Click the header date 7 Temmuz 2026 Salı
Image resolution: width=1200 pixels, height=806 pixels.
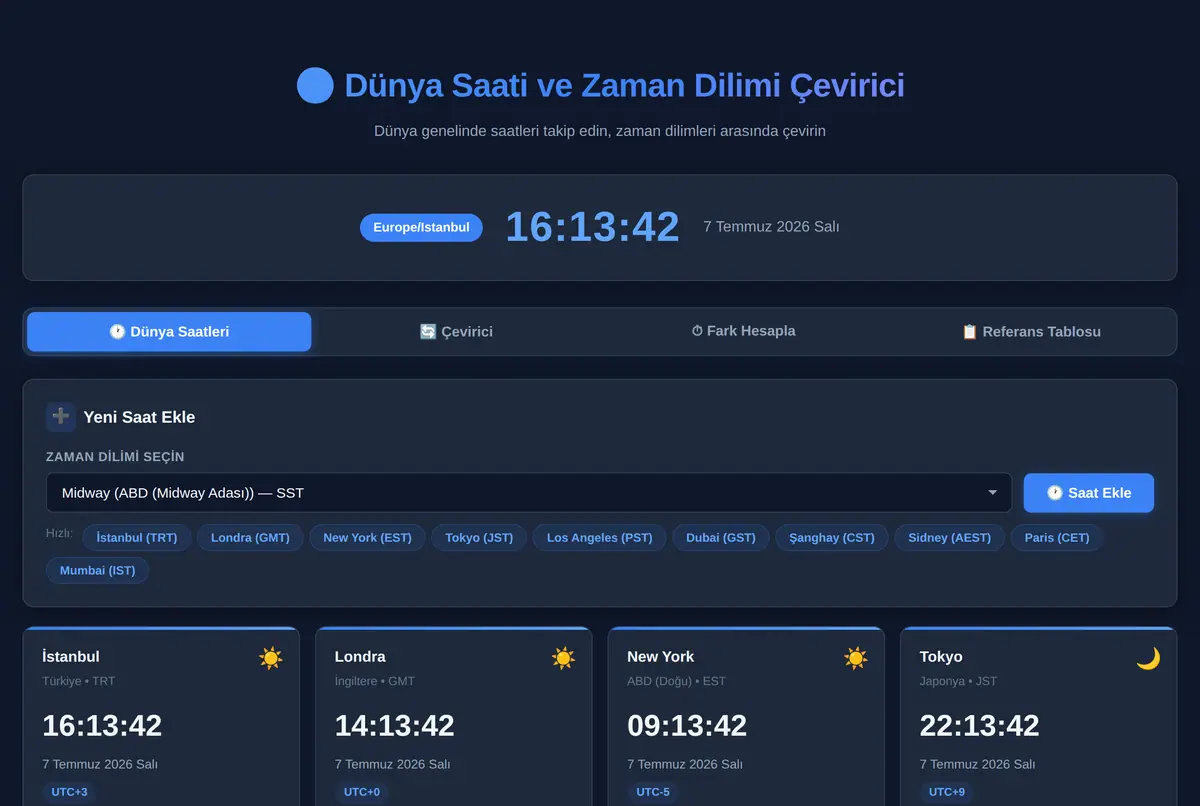point(771,227)
